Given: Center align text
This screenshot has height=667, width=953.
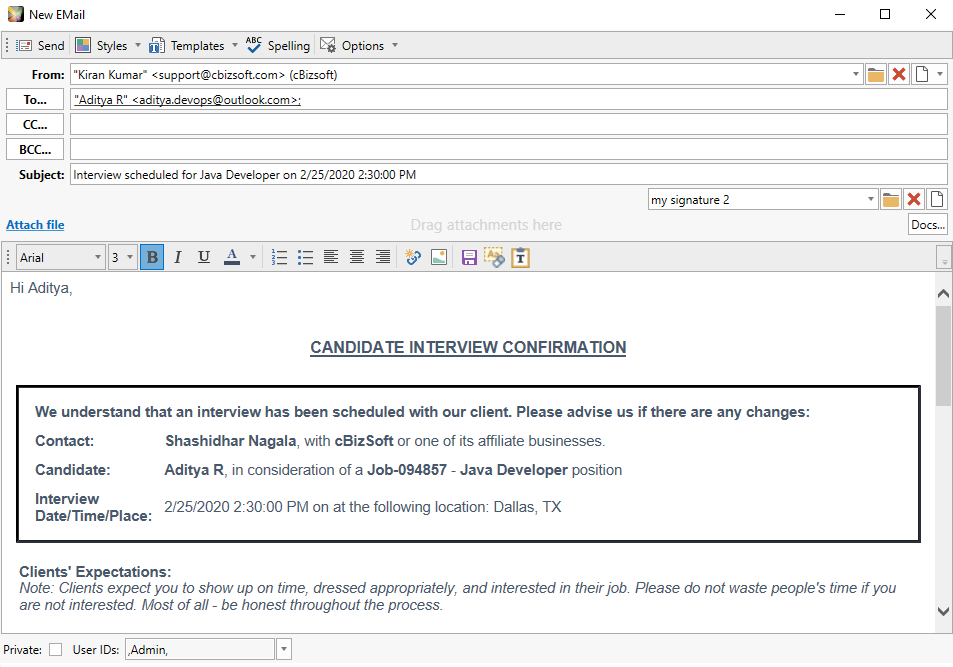Looking at the screenshot, I should pos(357,257).
